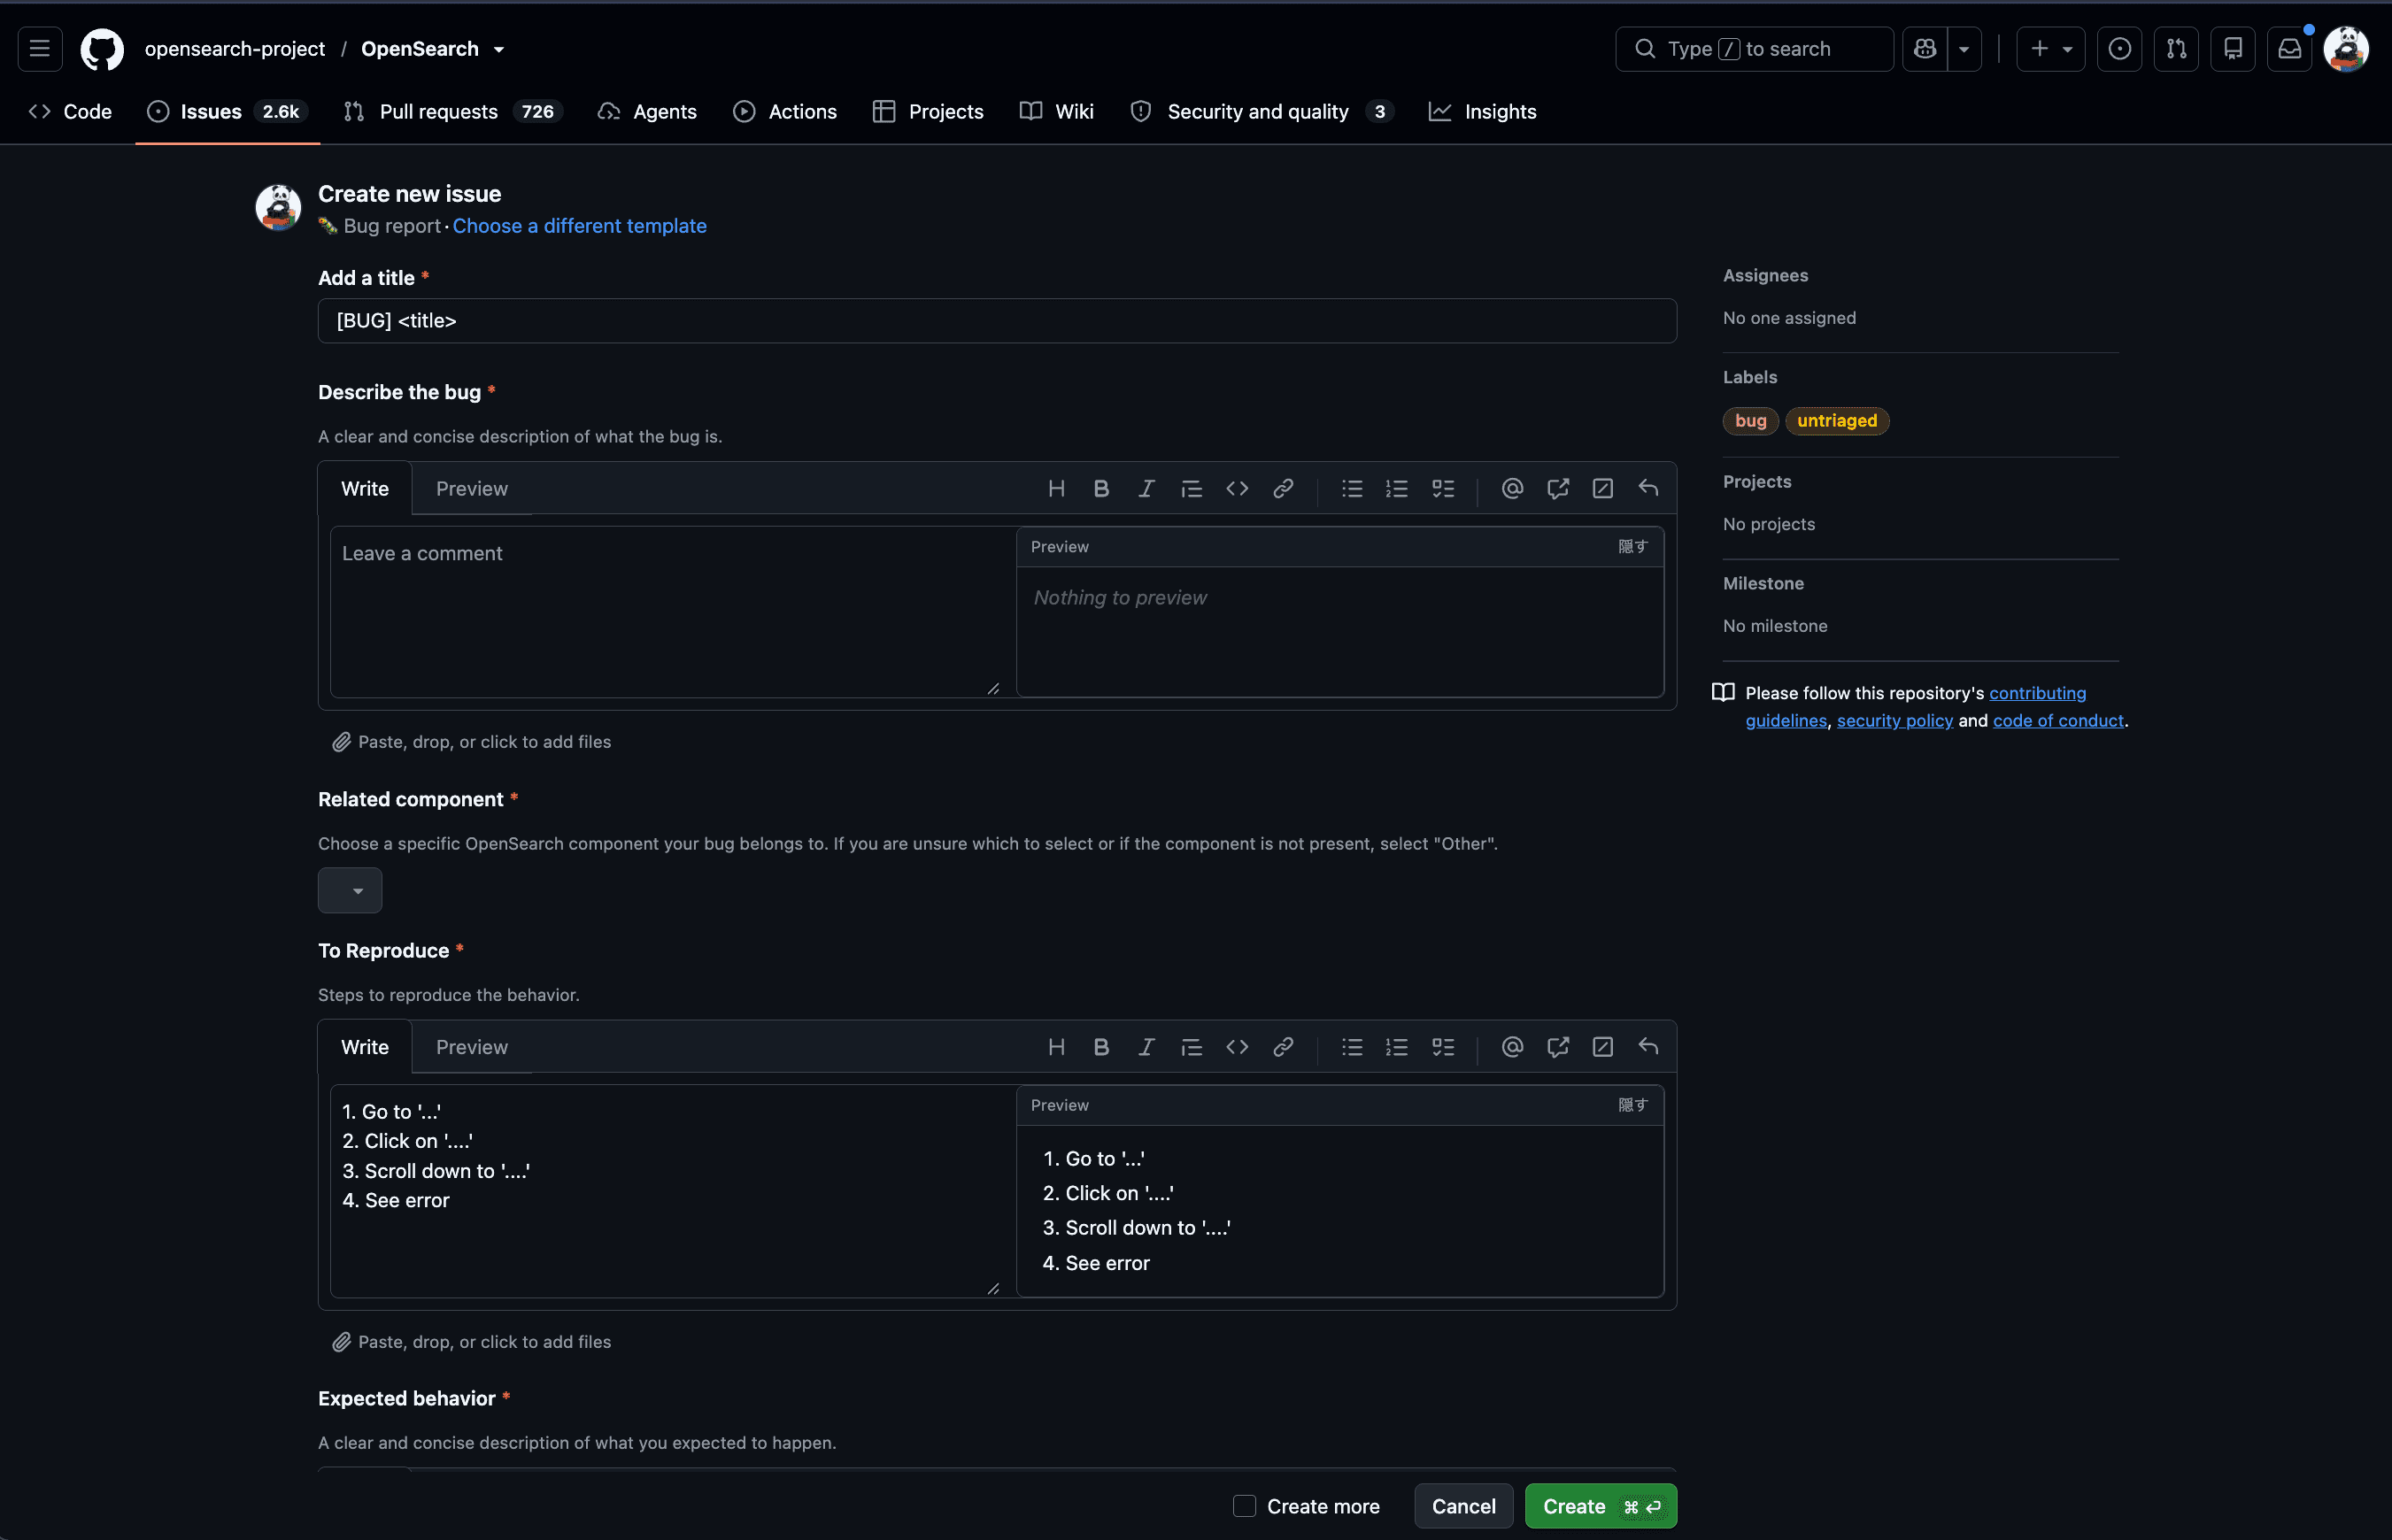Open the Pull requests tab
The height and width of the screenshot is (1540, 2392).
pyautogui.click(x=453, y=112)
